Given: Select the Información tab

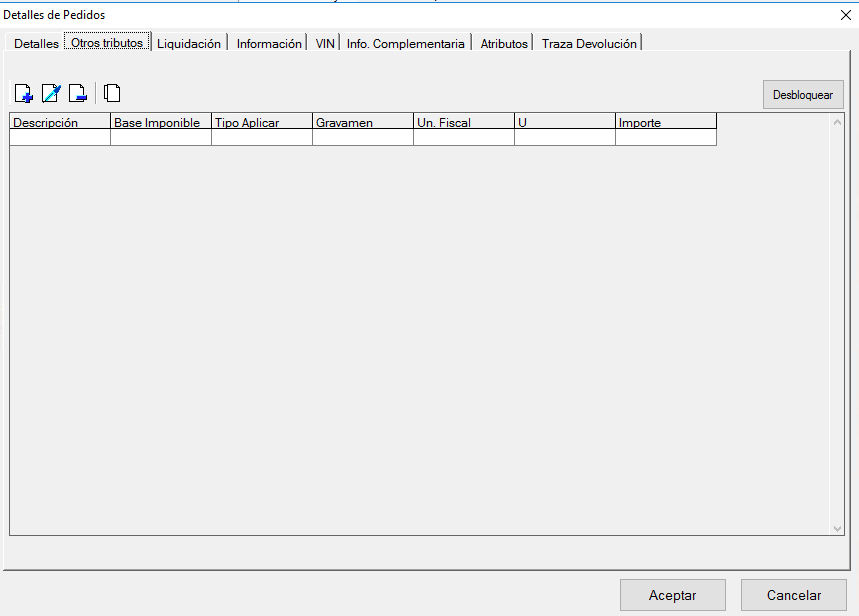Looking at the screenshot, I should [x=269, y=44].
